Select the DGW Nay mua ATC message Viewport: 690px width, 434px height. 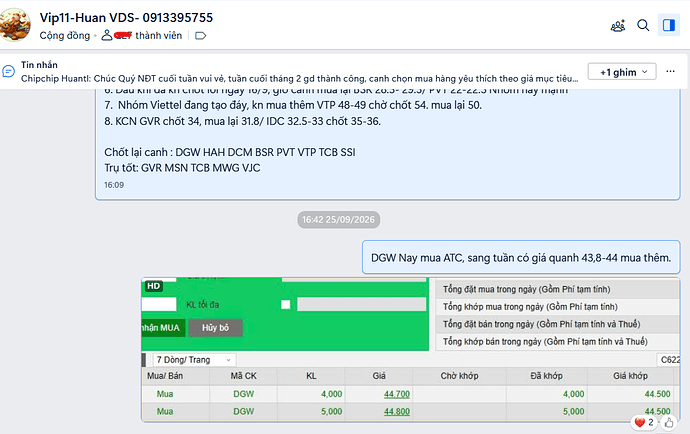point(521,257)
